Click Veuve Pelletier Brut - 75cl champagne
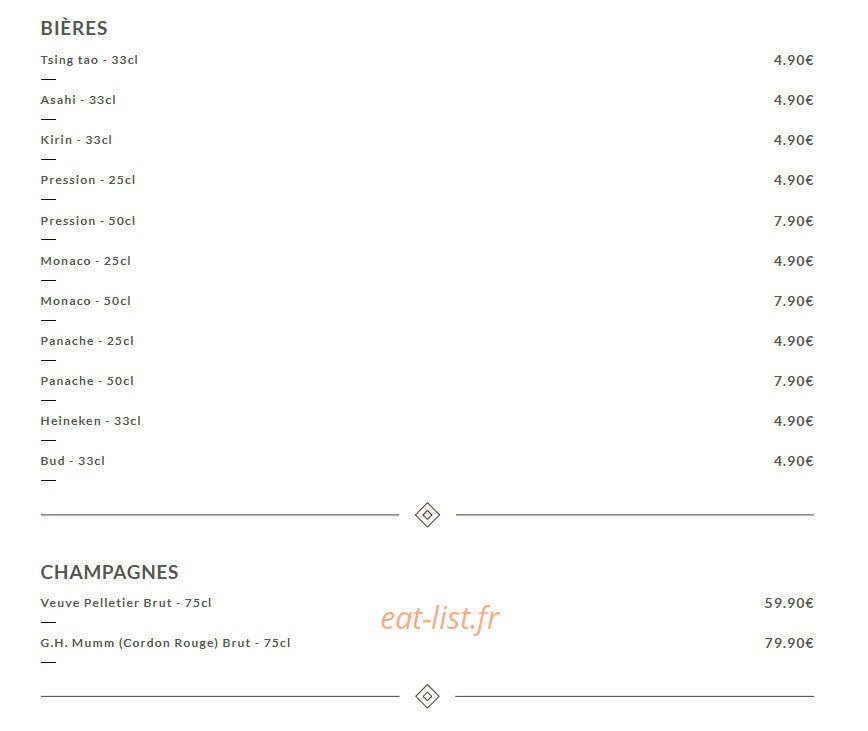 coord(126,603)
